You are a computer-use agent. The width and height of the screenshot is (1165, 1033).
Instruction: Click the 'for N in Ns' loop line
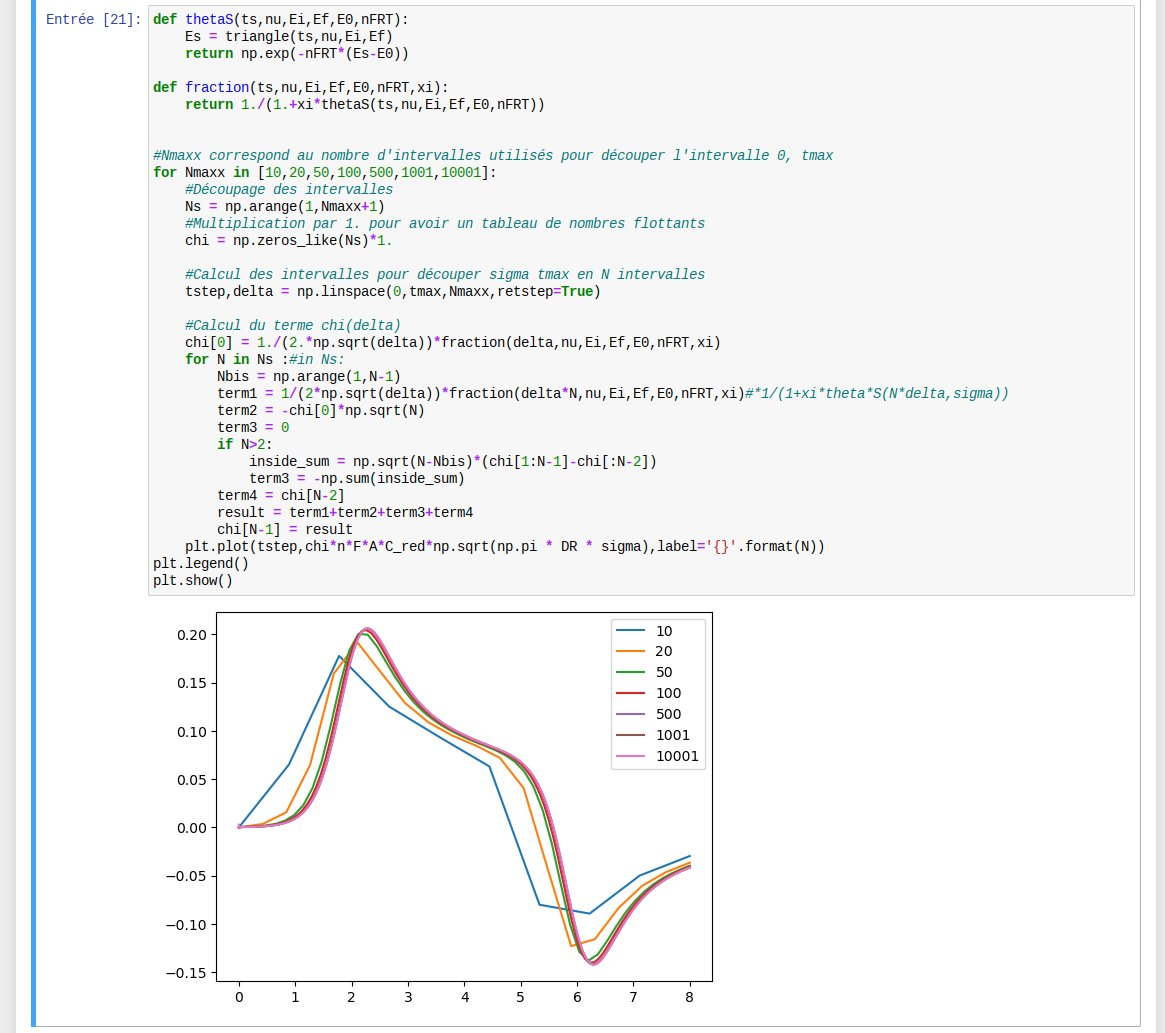(x=265, y=360)
